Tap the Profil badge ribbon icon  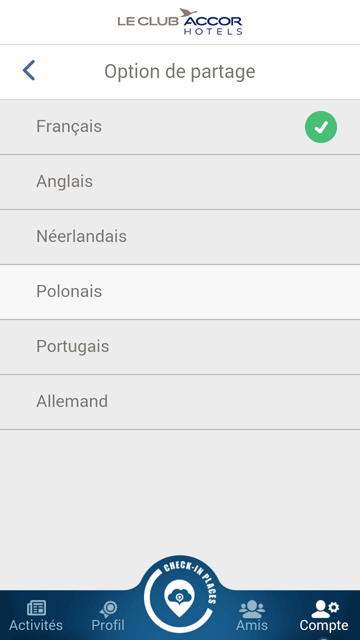108,609
